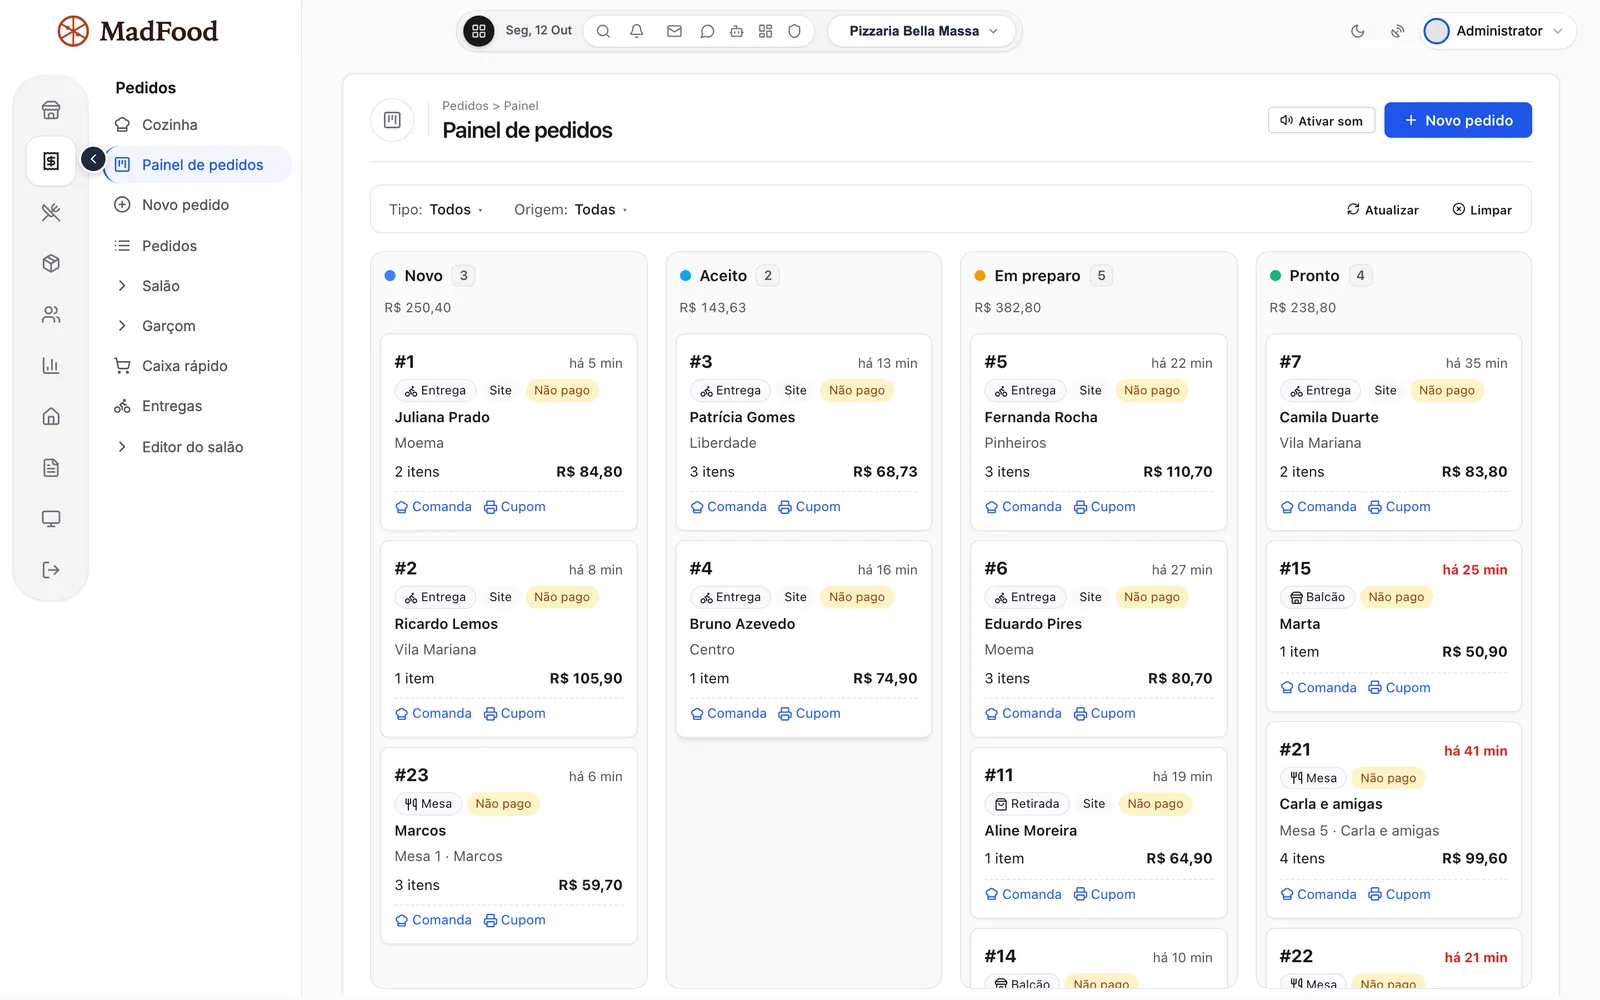Open the mail envelope icon
This screenshot has width=1600, height=1000.
coord(674,31)
